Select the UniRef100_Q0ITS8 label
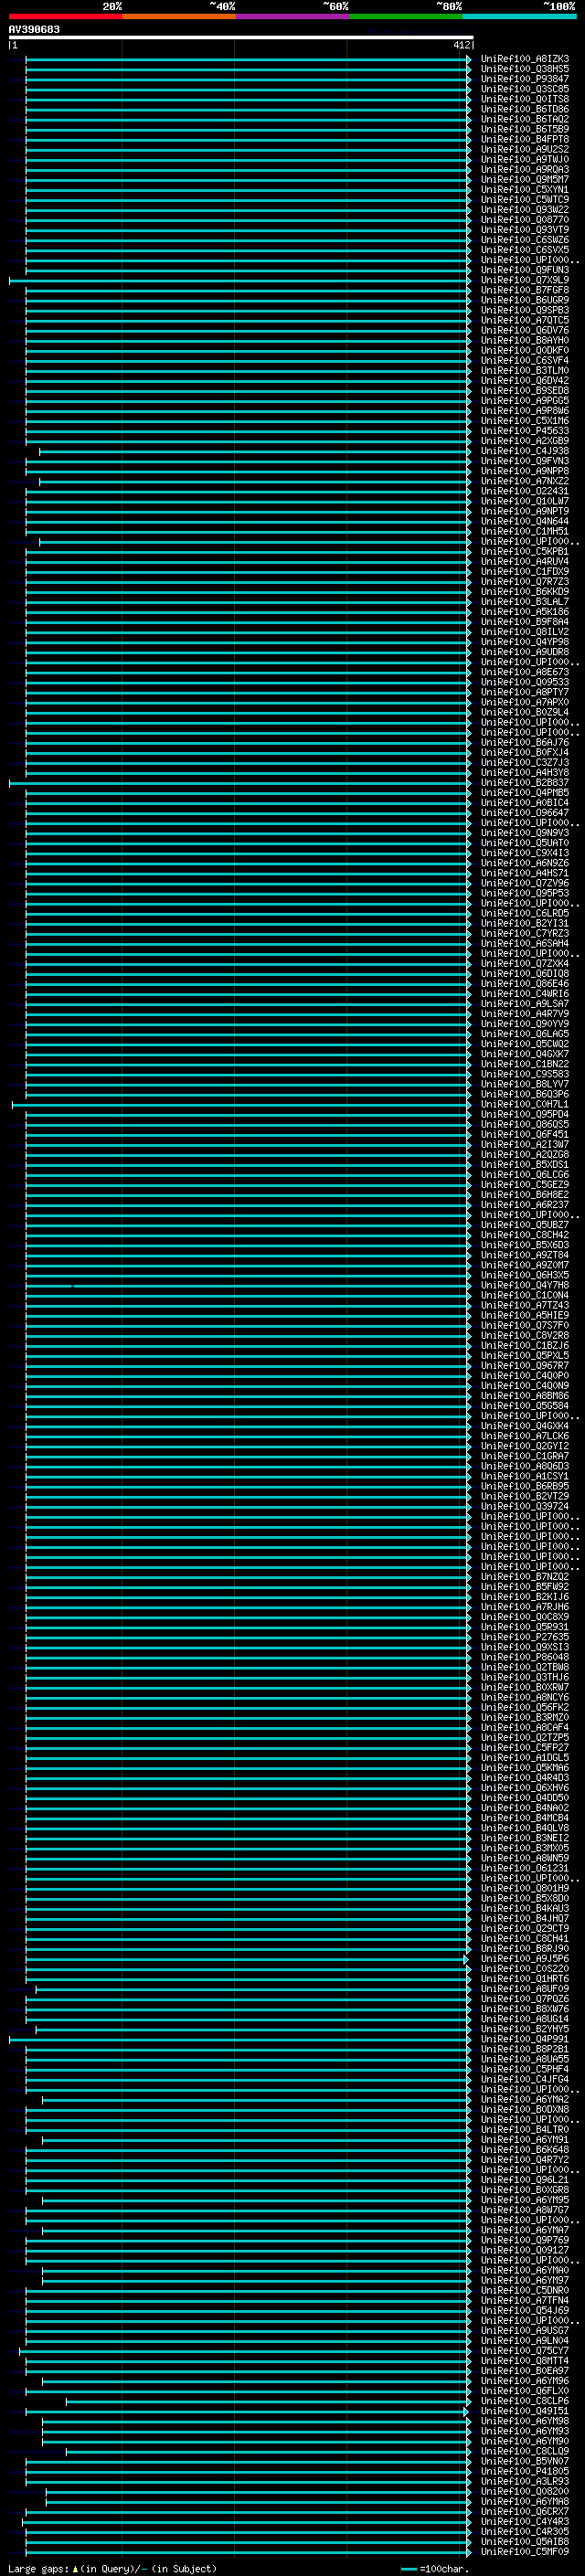This screenshot has width=585, height=2576. pos(524,99)
